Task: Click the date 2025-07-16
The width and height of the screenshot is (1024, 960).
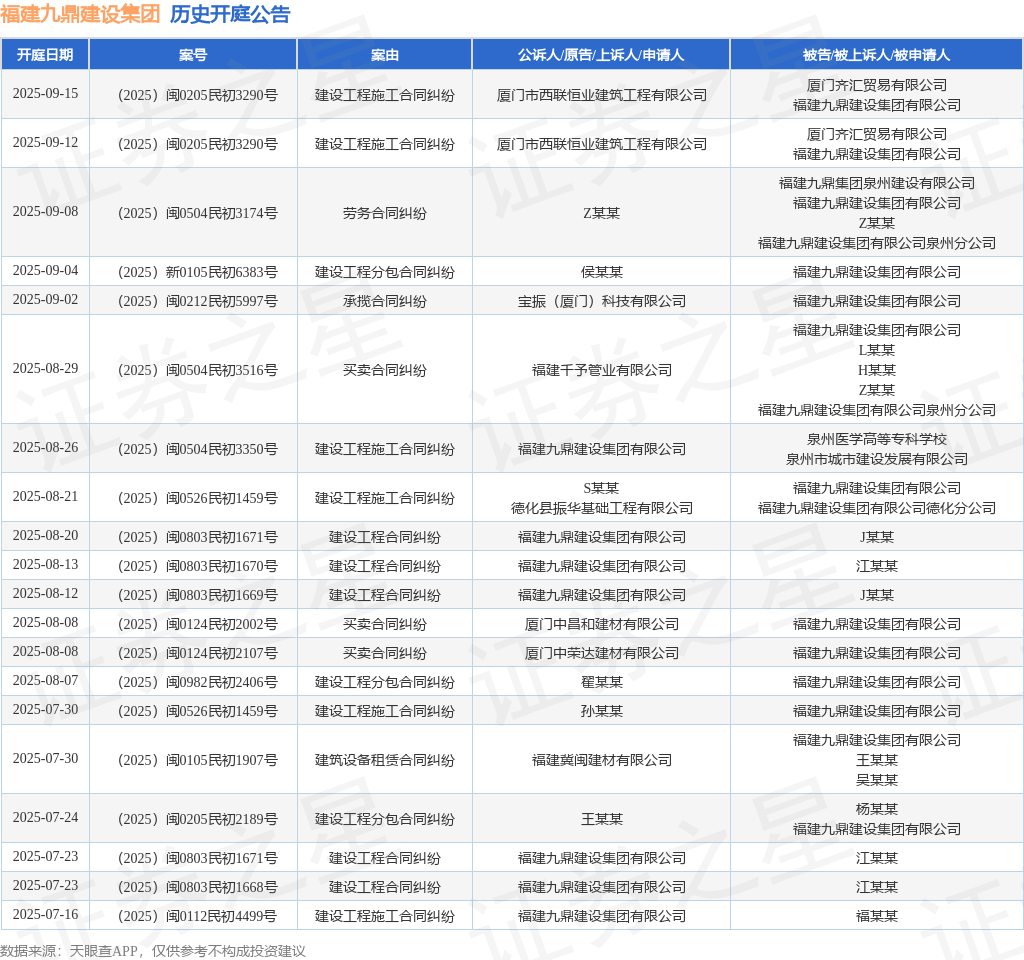Action: click(45, 914)
